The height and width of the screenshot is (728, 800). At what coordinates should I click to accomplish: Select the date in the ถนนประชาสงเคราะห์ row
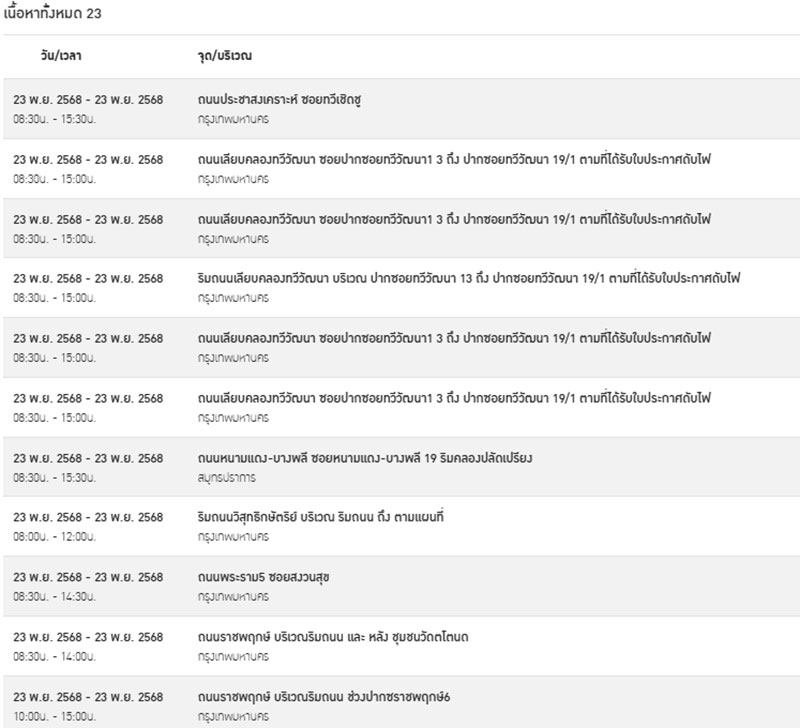pos(88,100)
